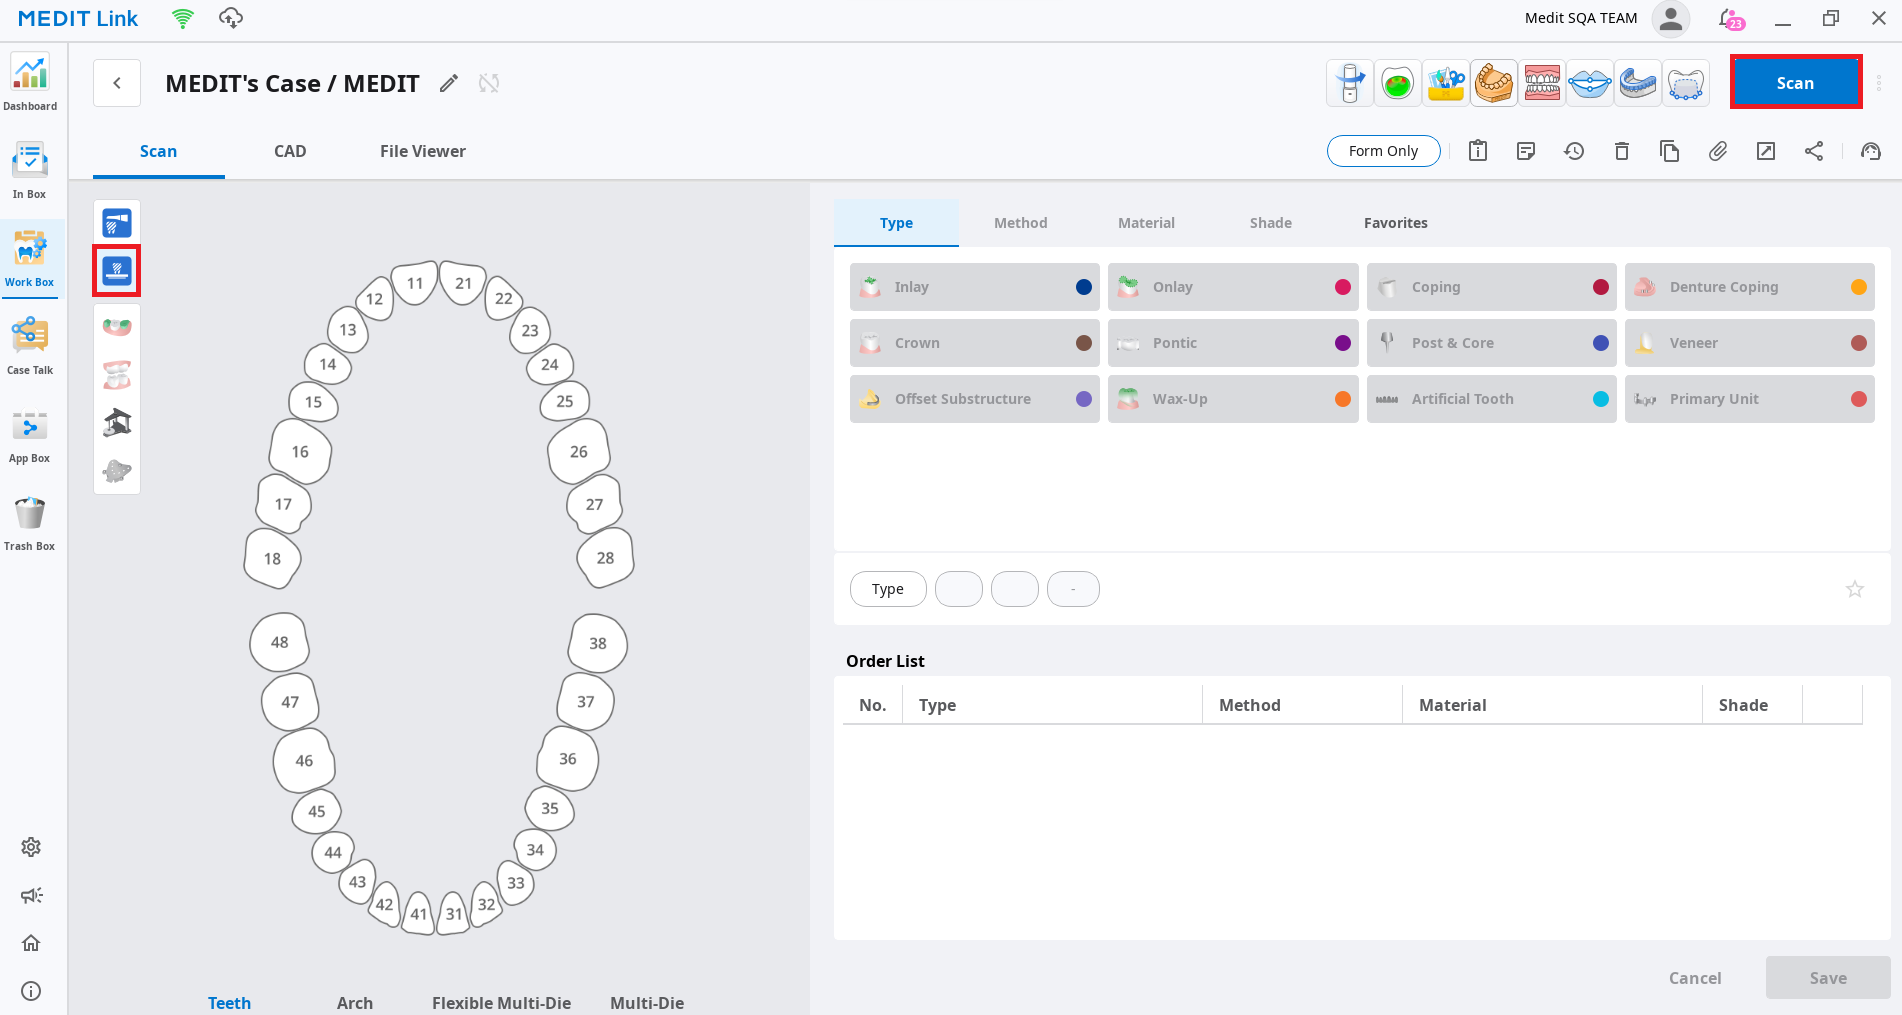Toggle Form Only mode
The width and height of the screenshot is (1902, 1015).
click(x=1384, y=151)
